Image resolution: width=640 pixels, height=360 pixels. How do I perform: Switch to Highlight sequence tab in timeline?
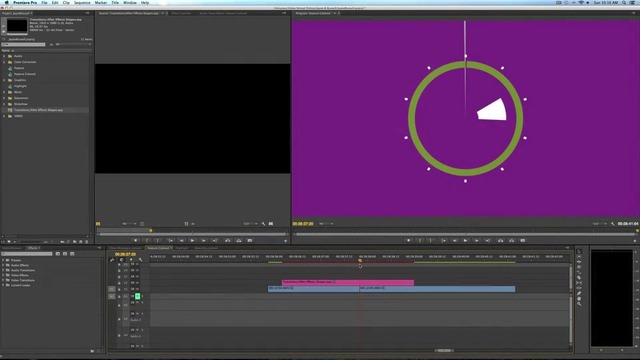click(x=182, y=248)
